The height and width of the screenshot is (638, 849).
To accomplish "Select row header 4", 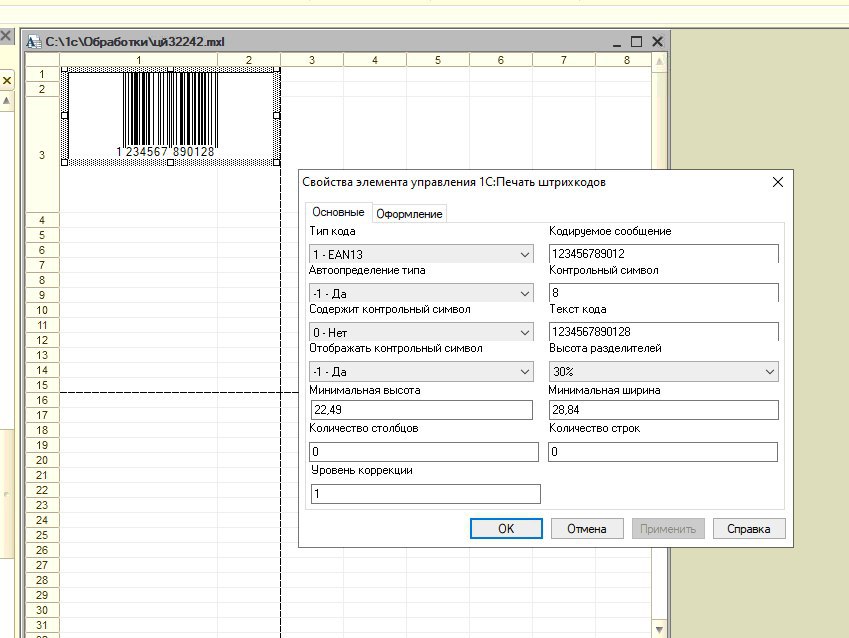I will click(42, 220).
